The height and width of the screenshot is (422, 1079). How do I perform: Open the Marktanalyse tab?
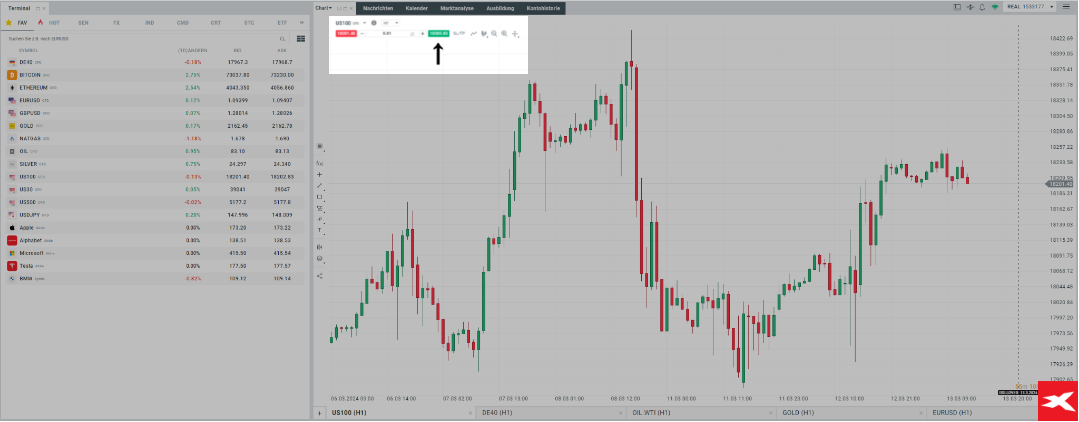(x=456, y=8)
